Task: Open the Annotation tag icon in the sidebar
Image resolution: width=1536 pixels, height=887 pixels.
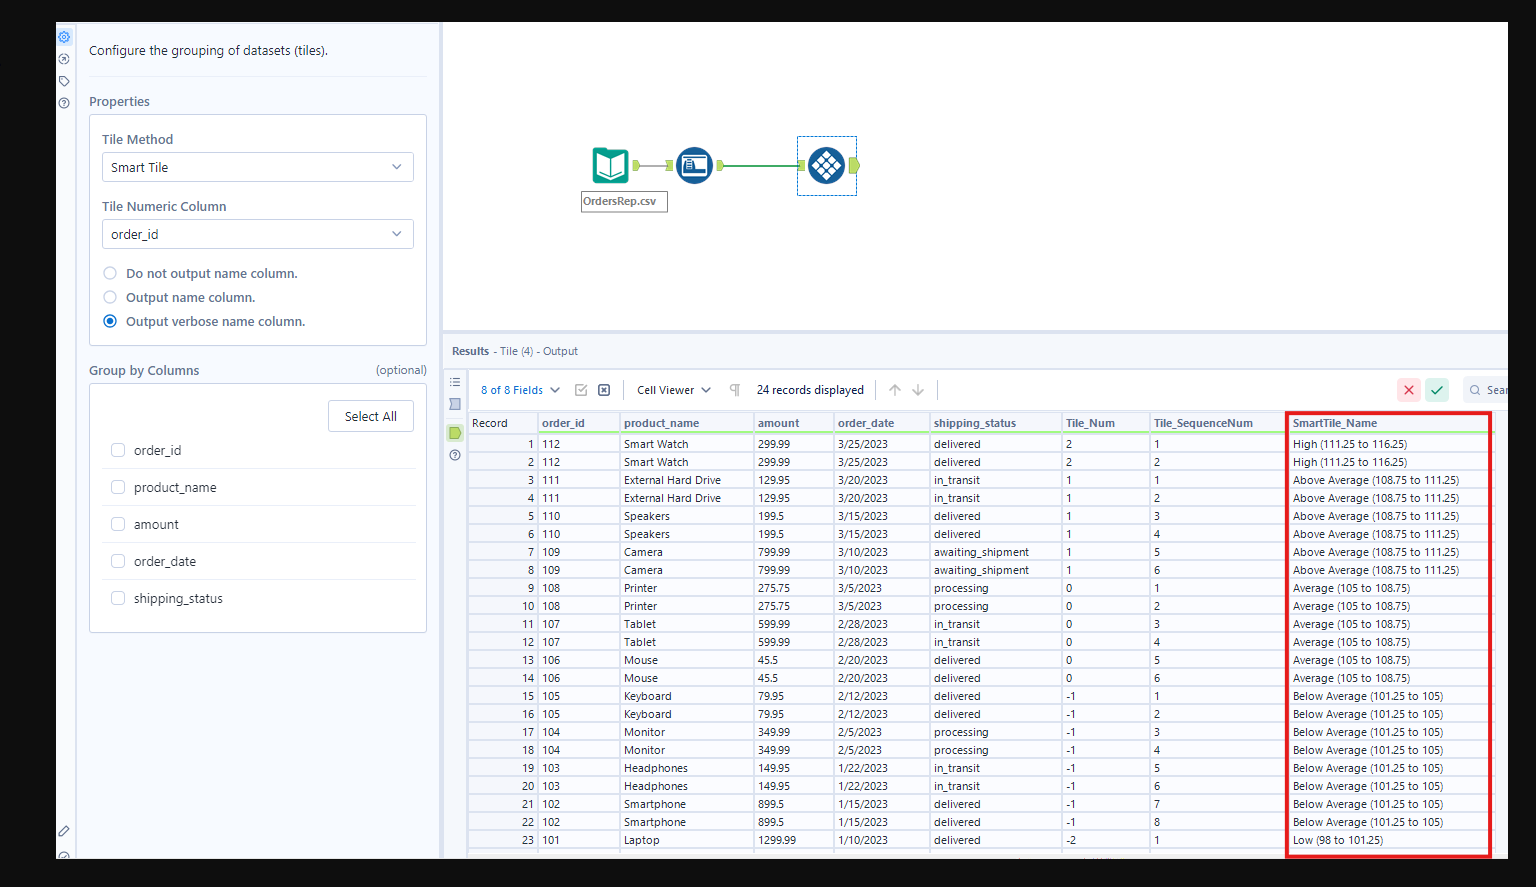Action: click(x=64, y=81)
